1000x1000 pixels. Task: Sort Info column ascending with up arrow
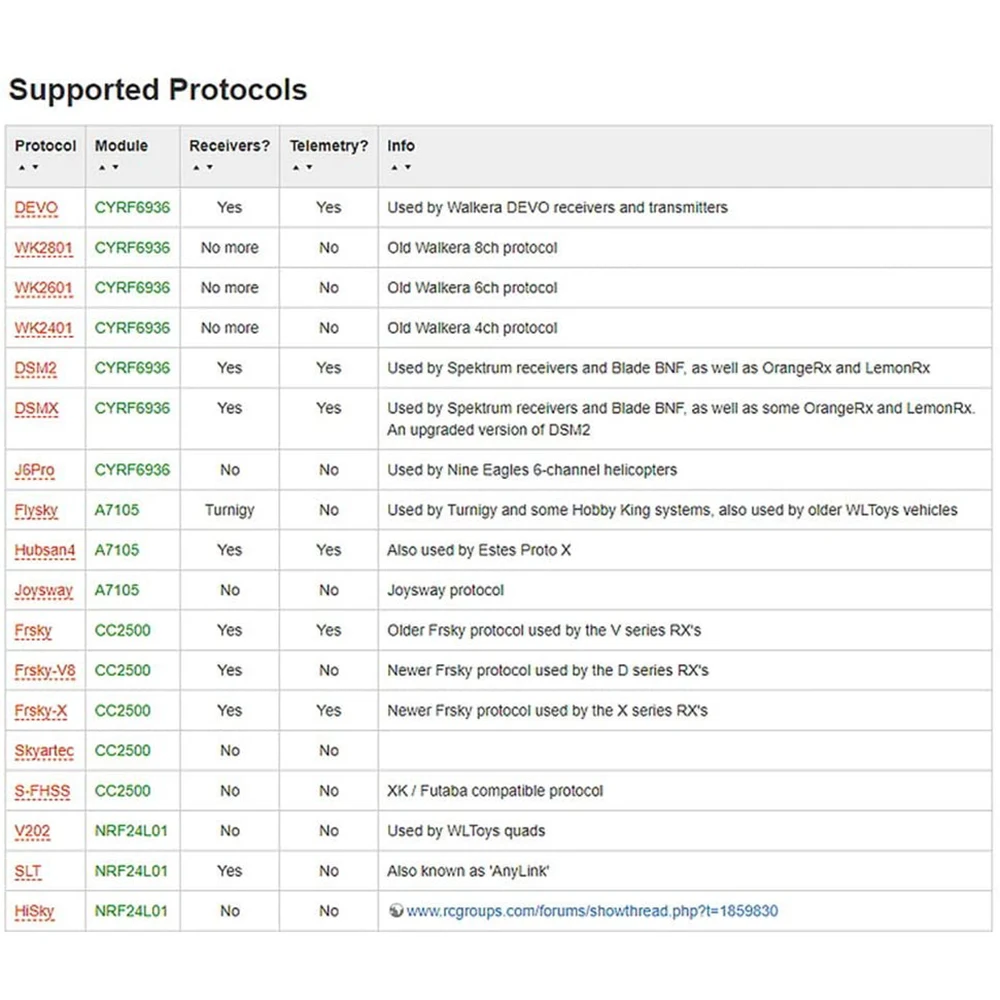coord(393,168)
